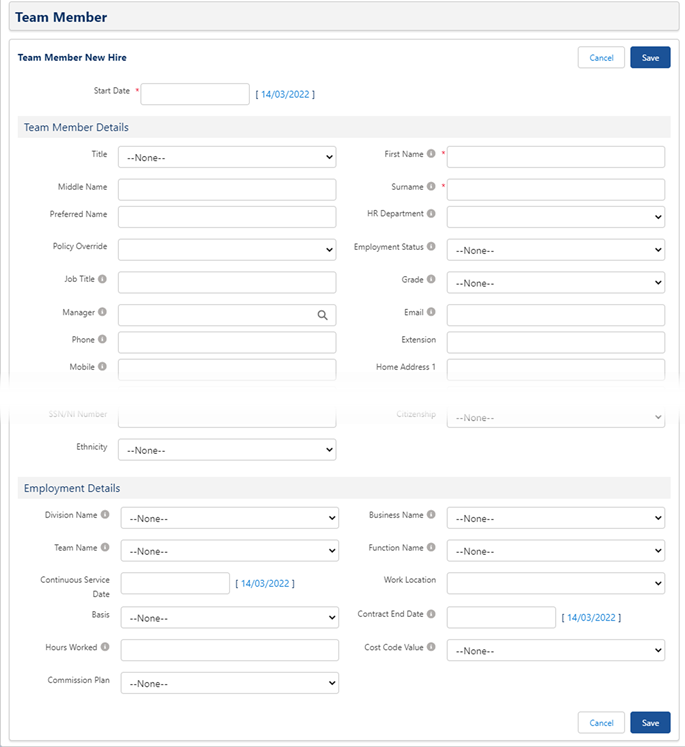Click the info icon next to Division Name

105,515
